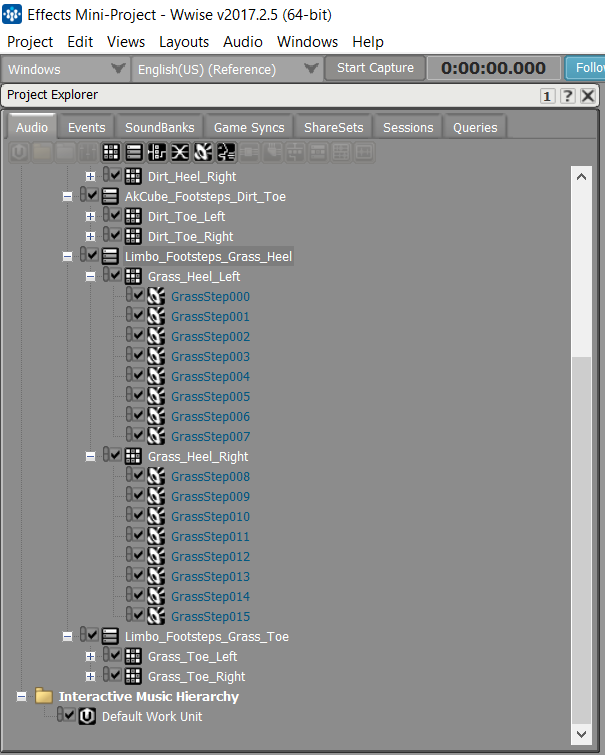Toggle inclusion checkbox for Dirt_Toe_Right

click(116, 235)
